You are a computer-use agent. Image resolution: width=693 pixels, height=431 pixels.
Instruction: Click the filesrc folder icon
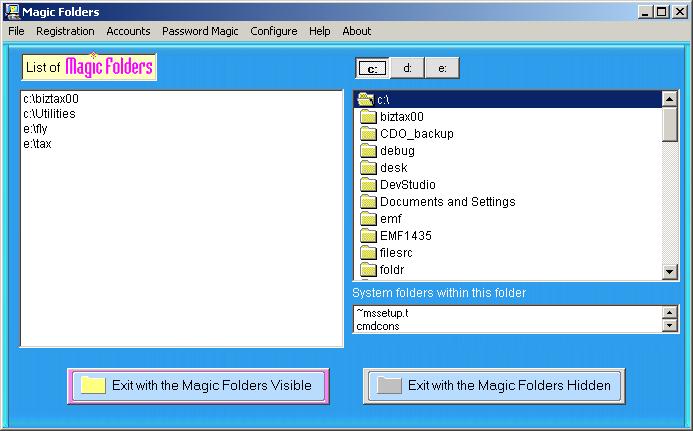368,253
